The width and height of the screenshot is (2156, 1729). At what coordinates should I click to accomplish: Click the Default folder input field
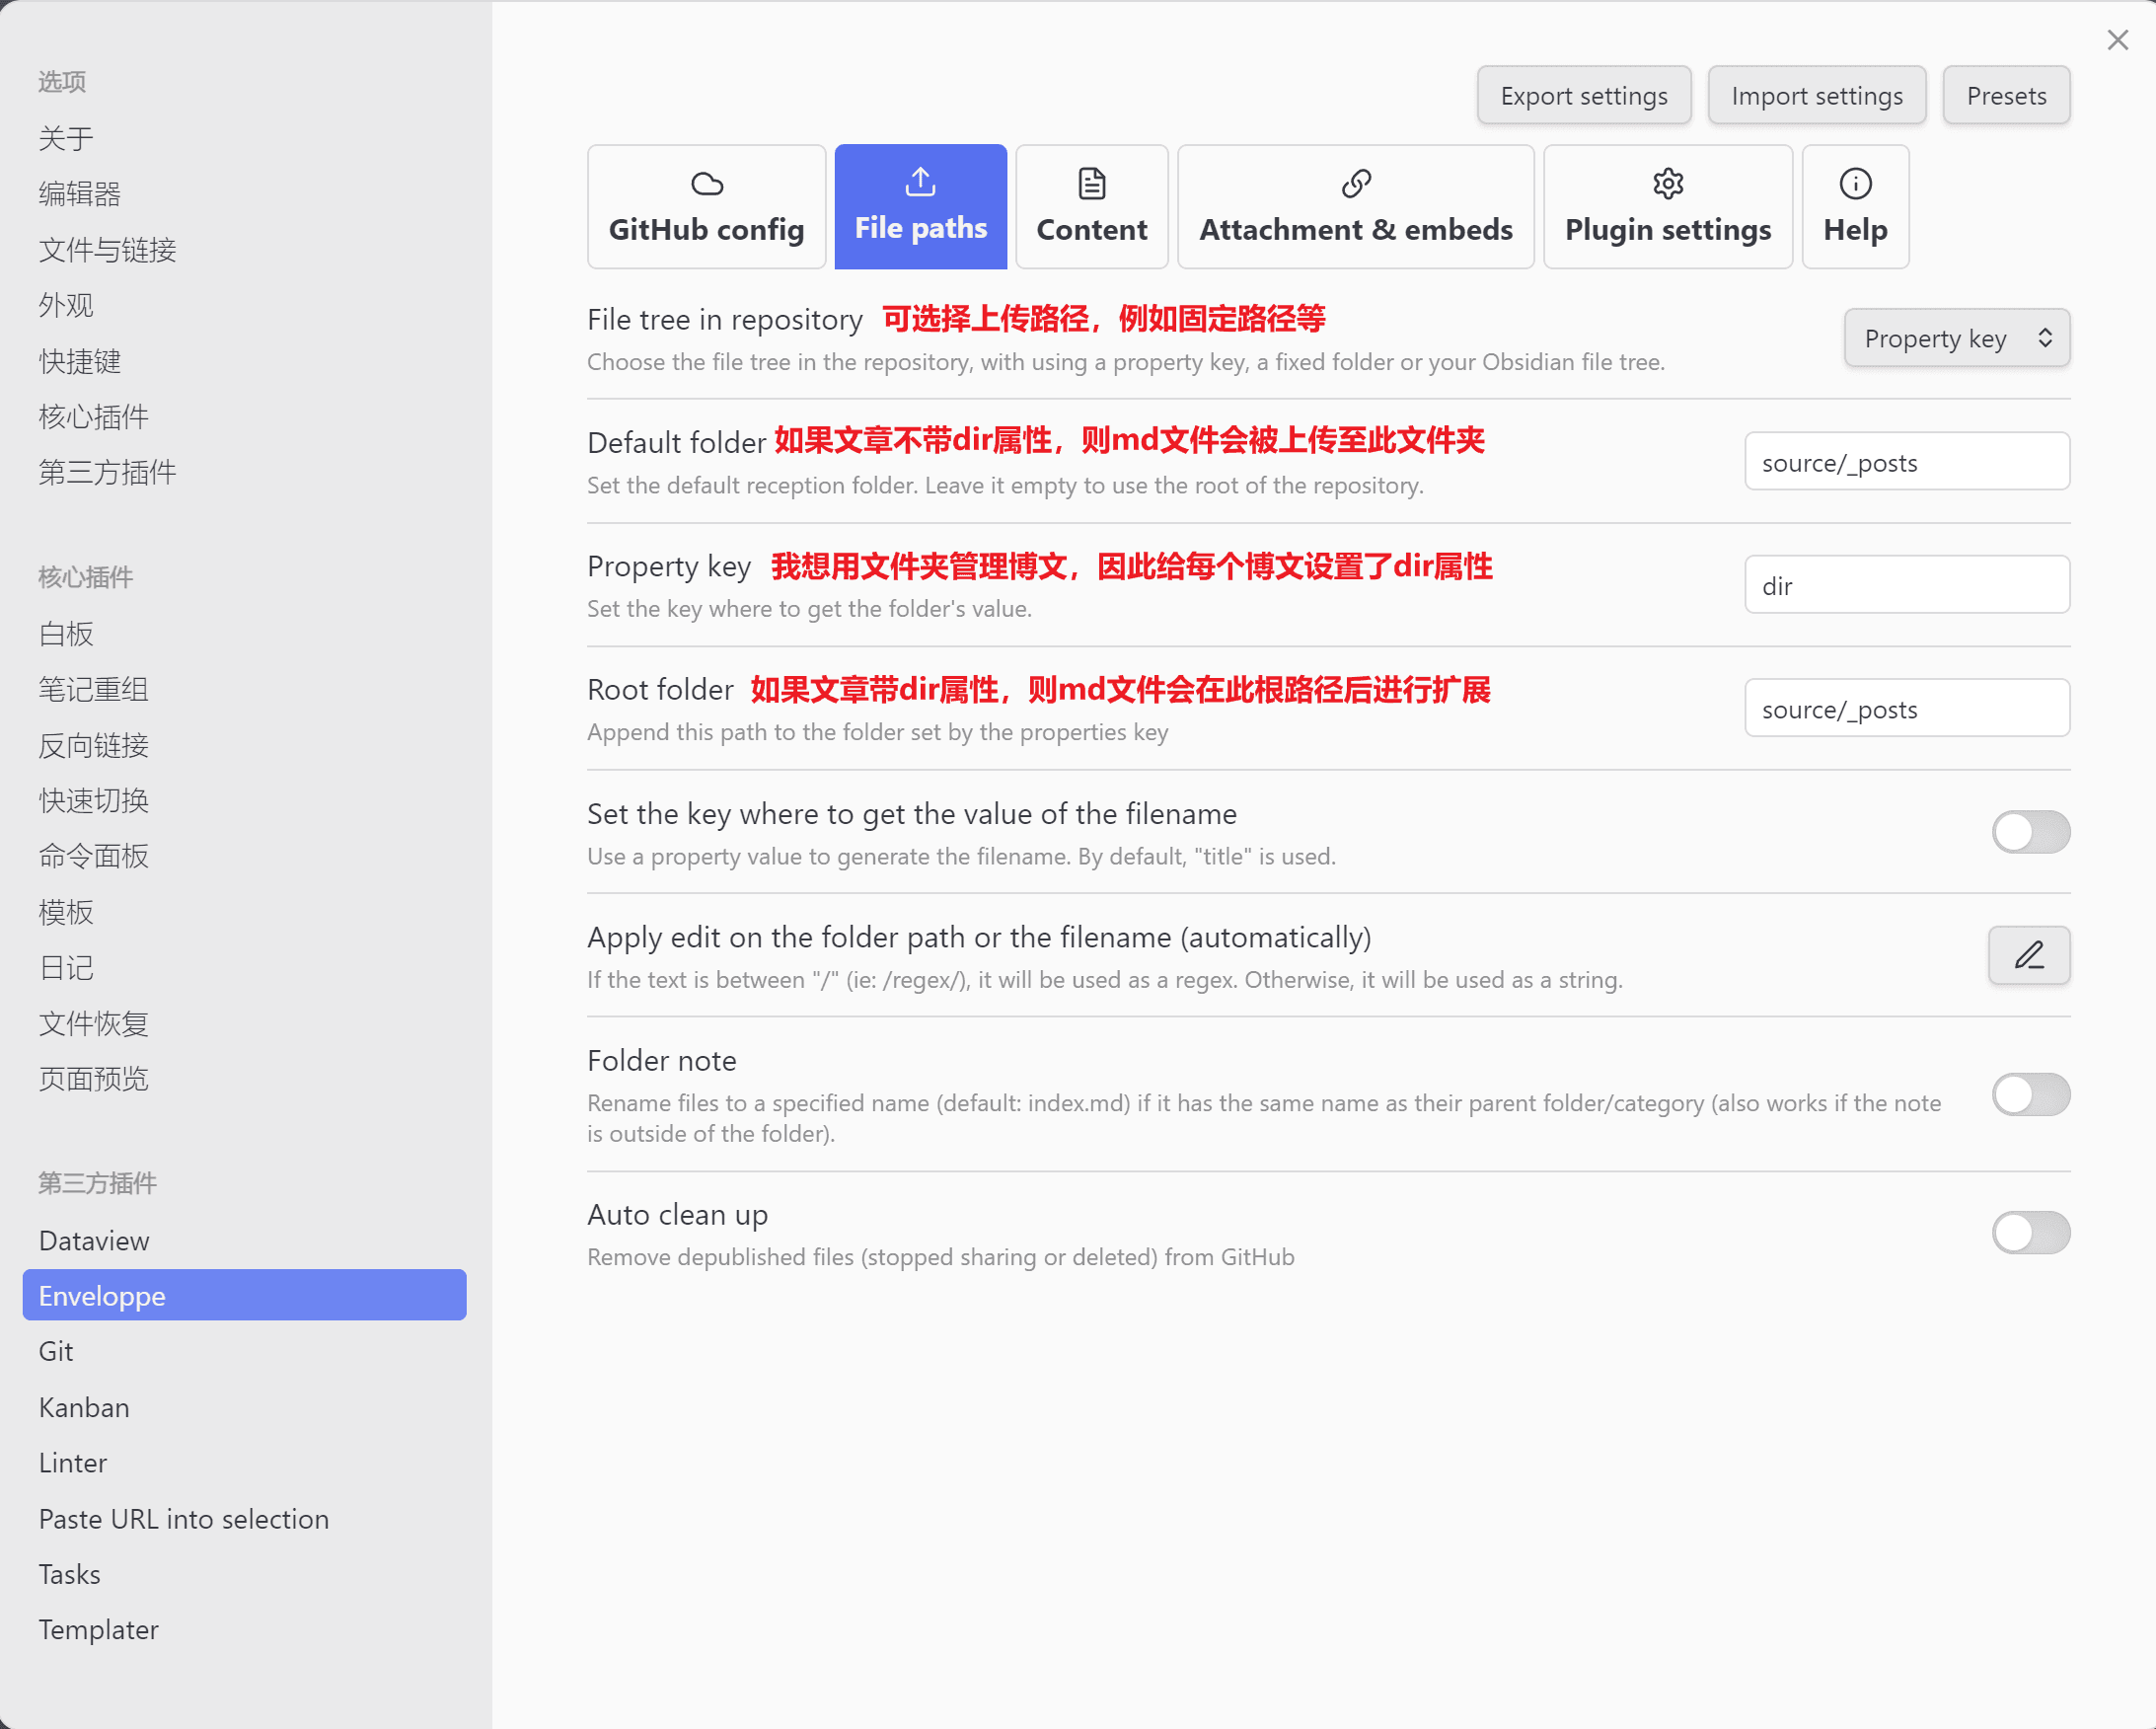coord(1906,462)
